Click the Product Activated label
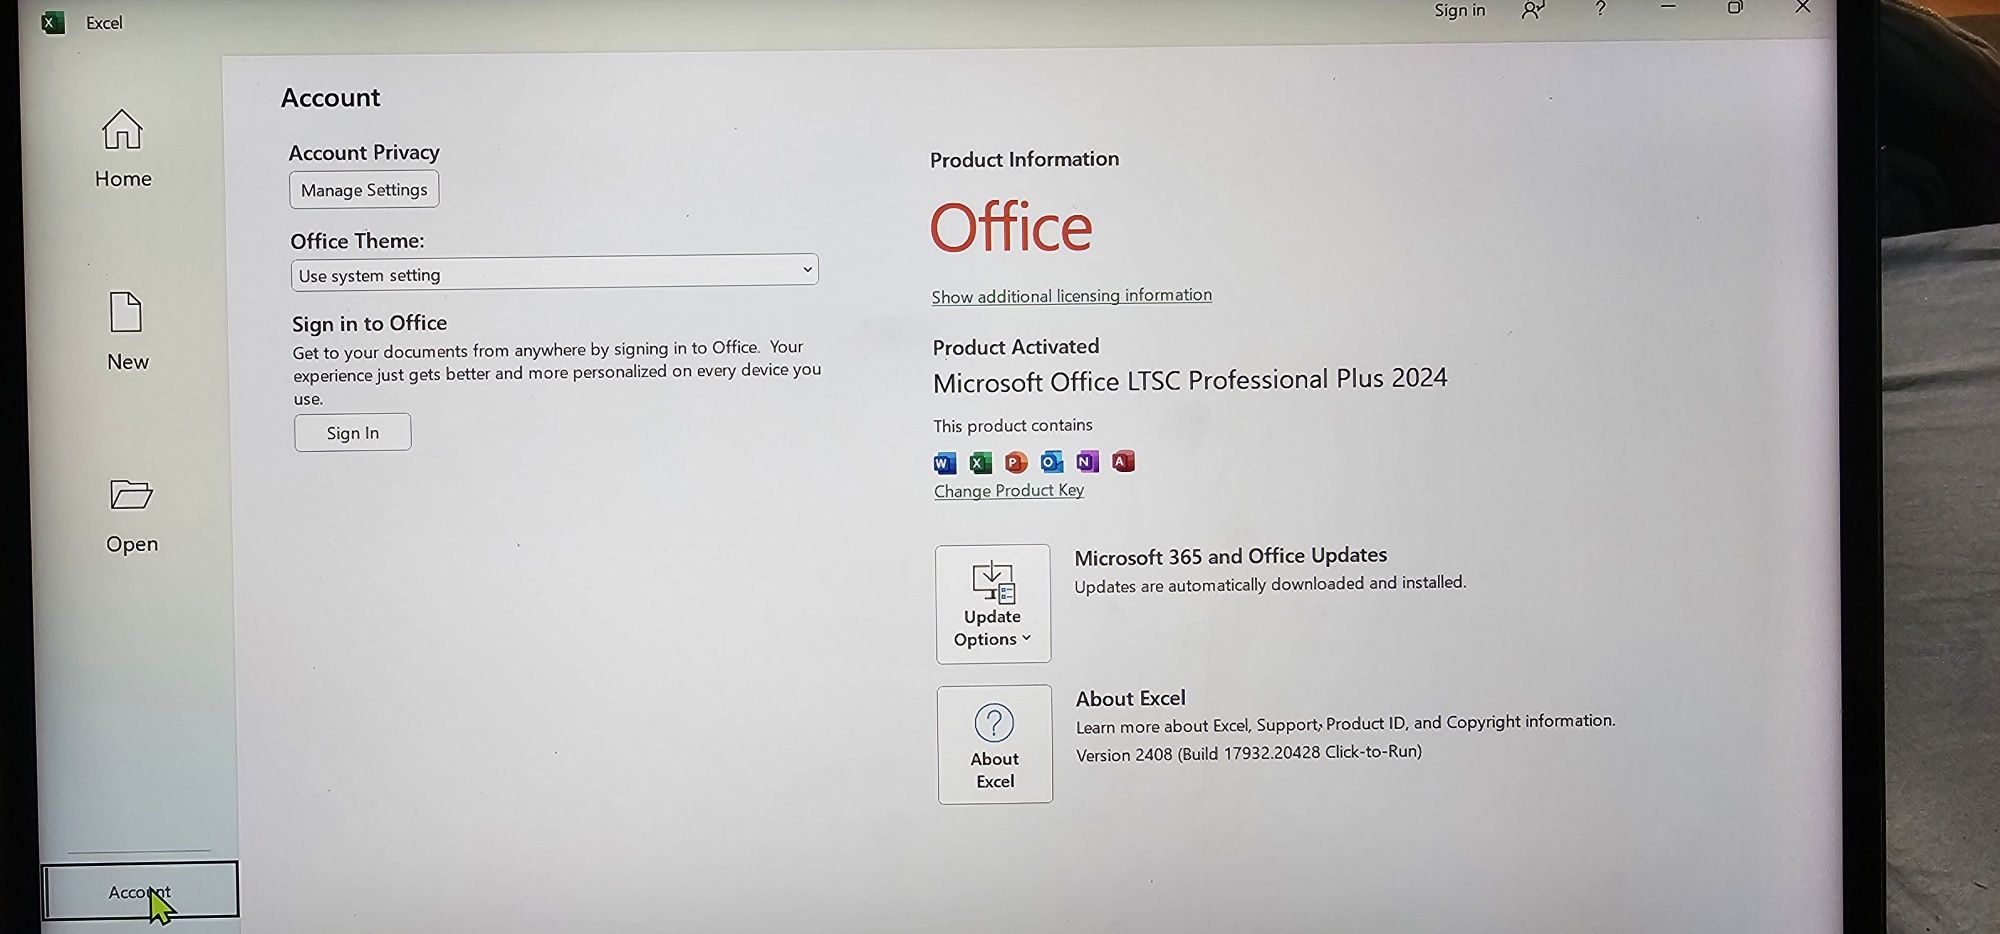2000x934 pixels. [x=1016, y=347]
